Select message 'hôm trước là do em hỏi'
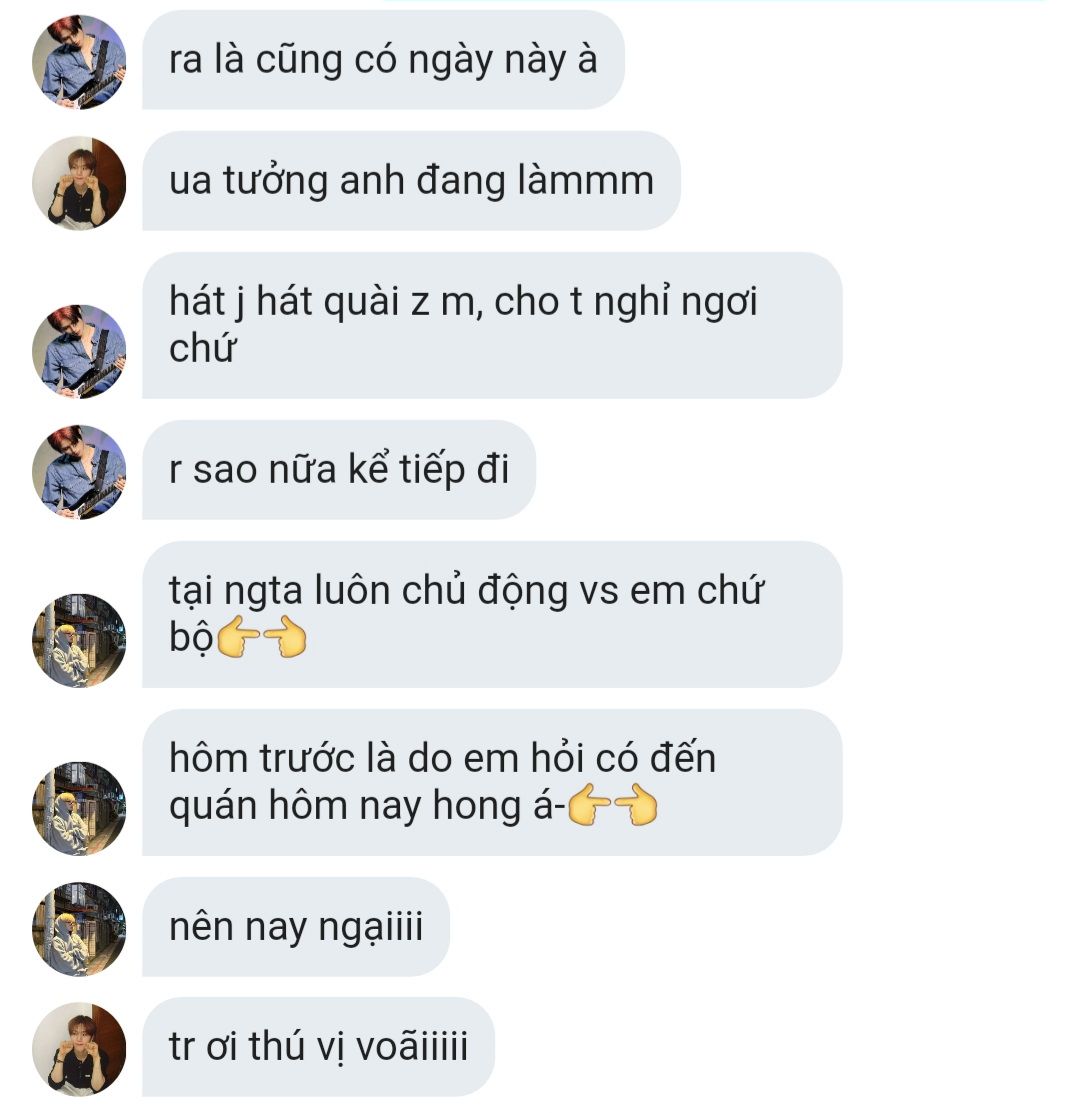This screenshot has width=1080, height=1113. [492, 782]
